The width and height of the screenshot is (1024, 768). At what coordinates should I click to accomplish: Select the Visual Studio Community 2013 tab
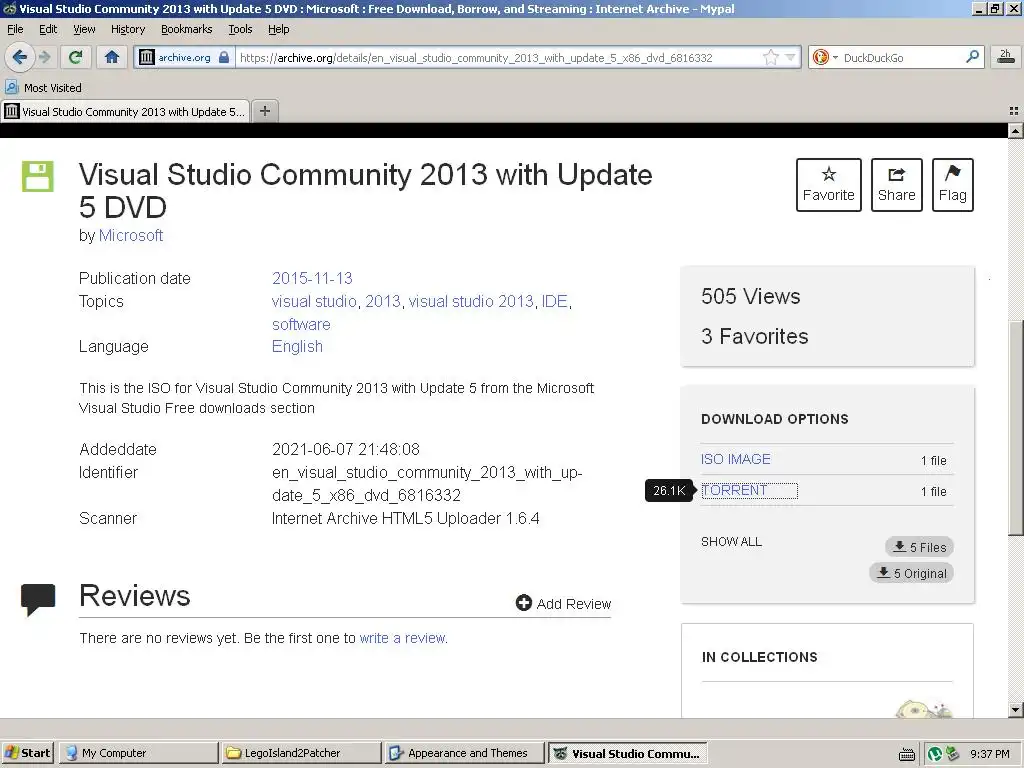(125, 112)
